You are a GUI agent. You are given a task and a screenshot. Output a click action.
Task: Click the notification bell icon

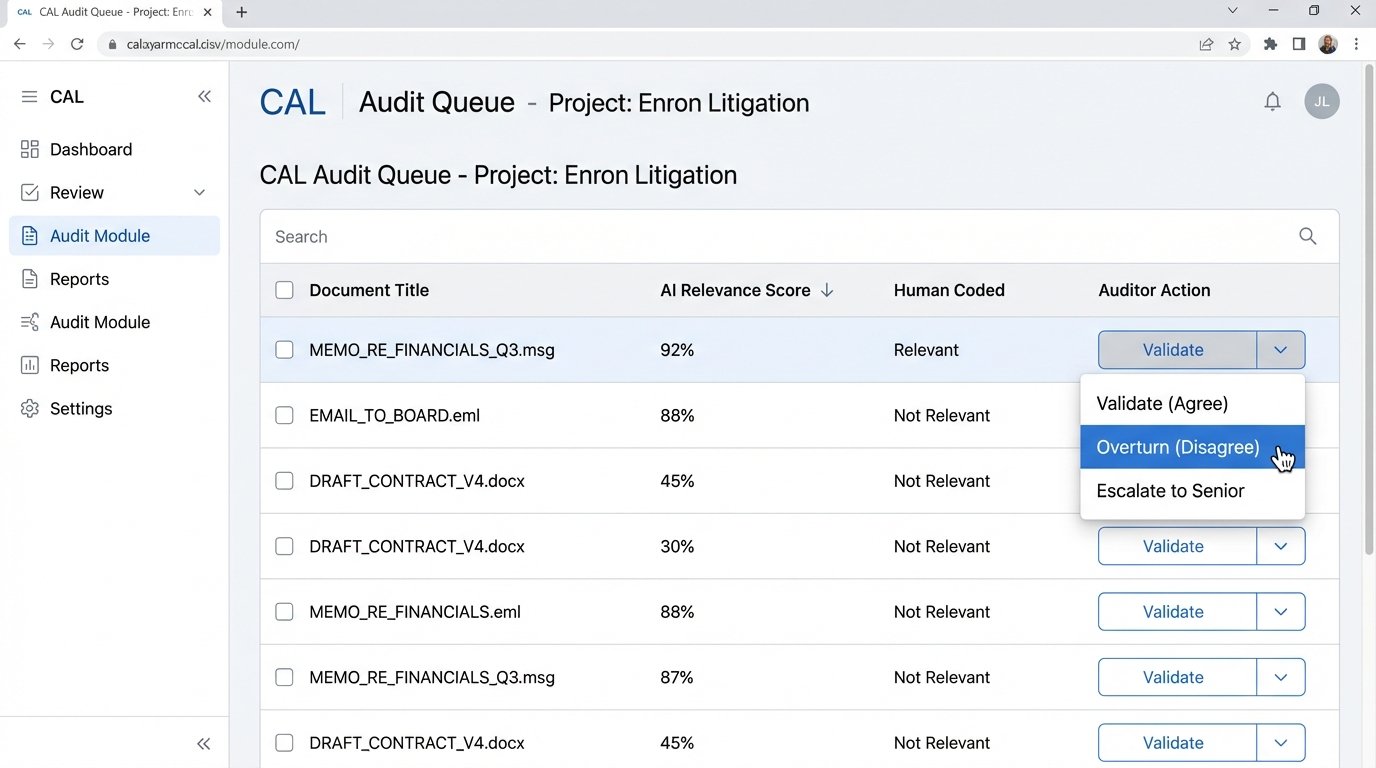point(1272,102)
